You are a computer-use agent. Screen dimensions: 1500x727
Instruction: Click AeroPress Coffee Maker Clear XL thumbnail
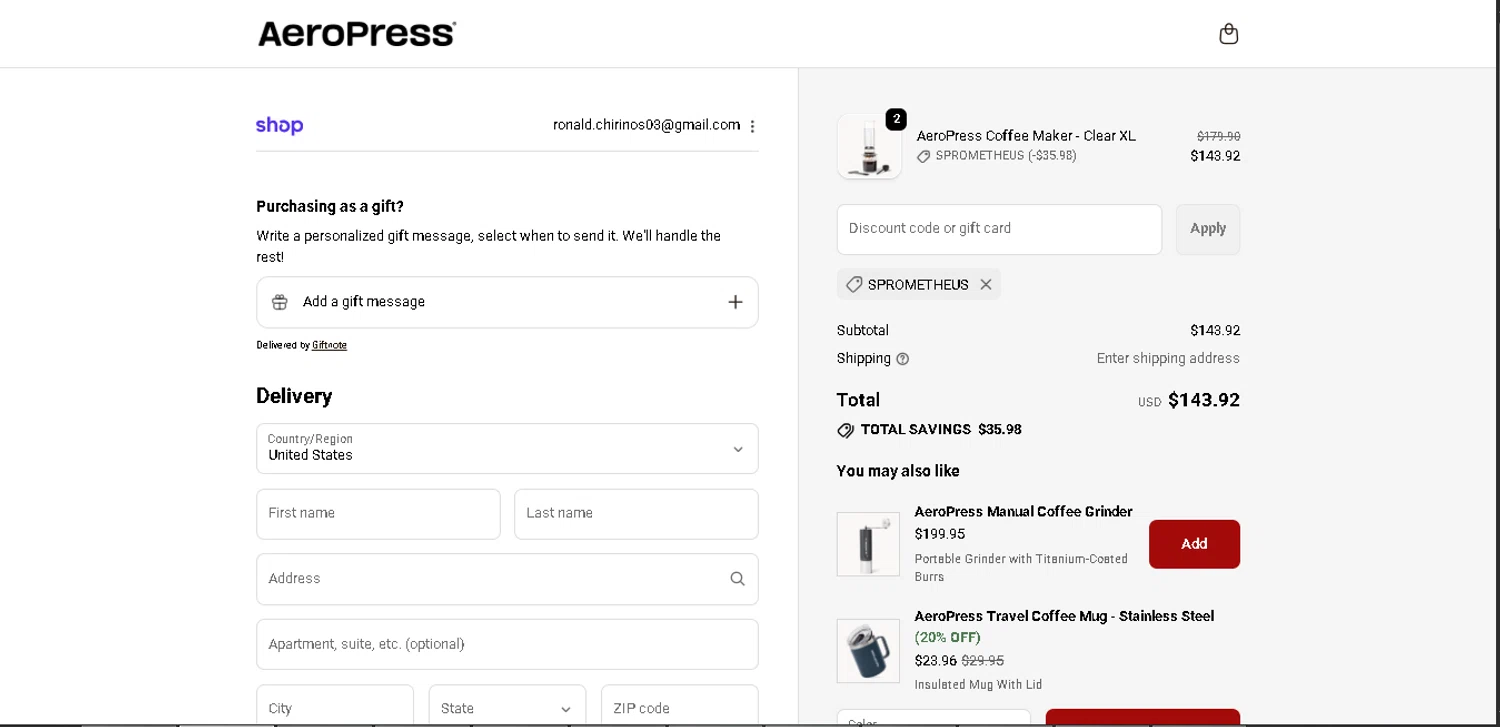869,147
